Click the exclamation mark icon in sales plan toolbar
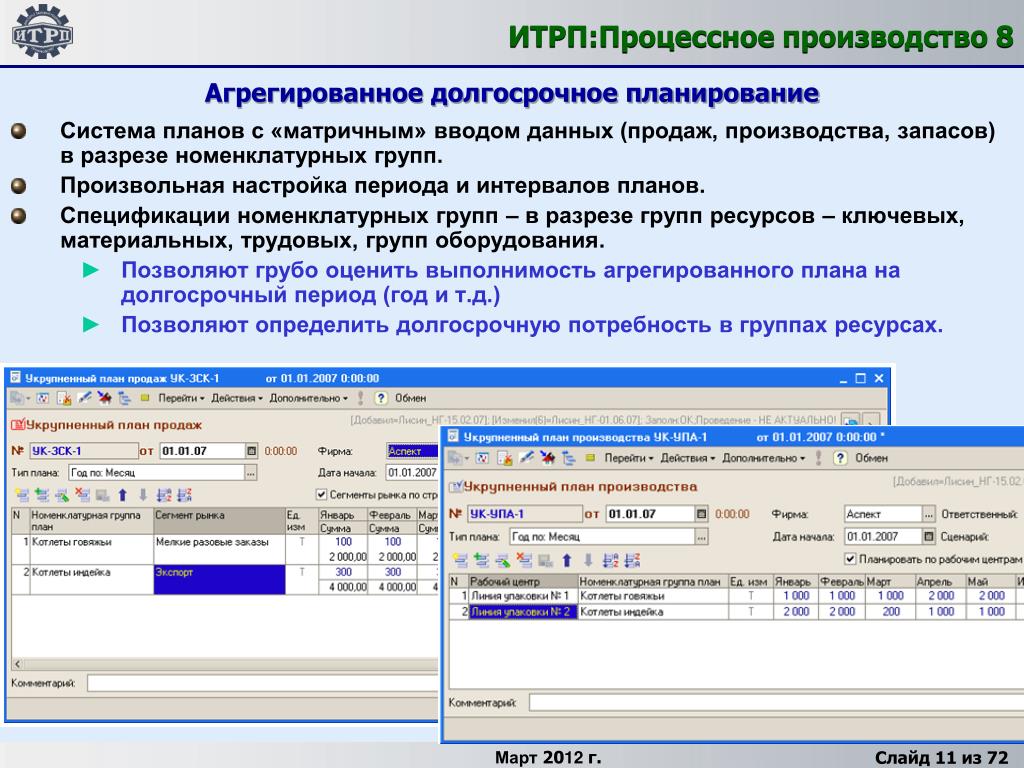This screenshot has width=1024, height=768. coord(360,398)
